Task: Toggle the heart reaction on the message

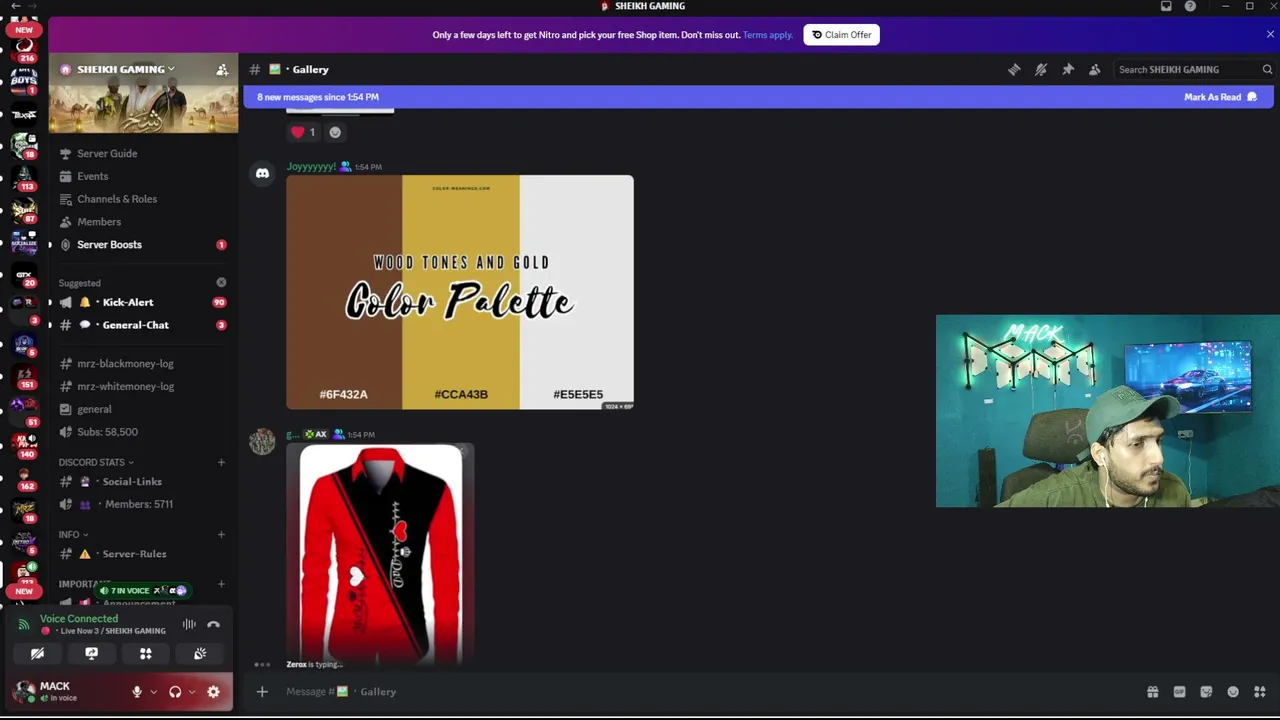Action: (x=302, y=132)
